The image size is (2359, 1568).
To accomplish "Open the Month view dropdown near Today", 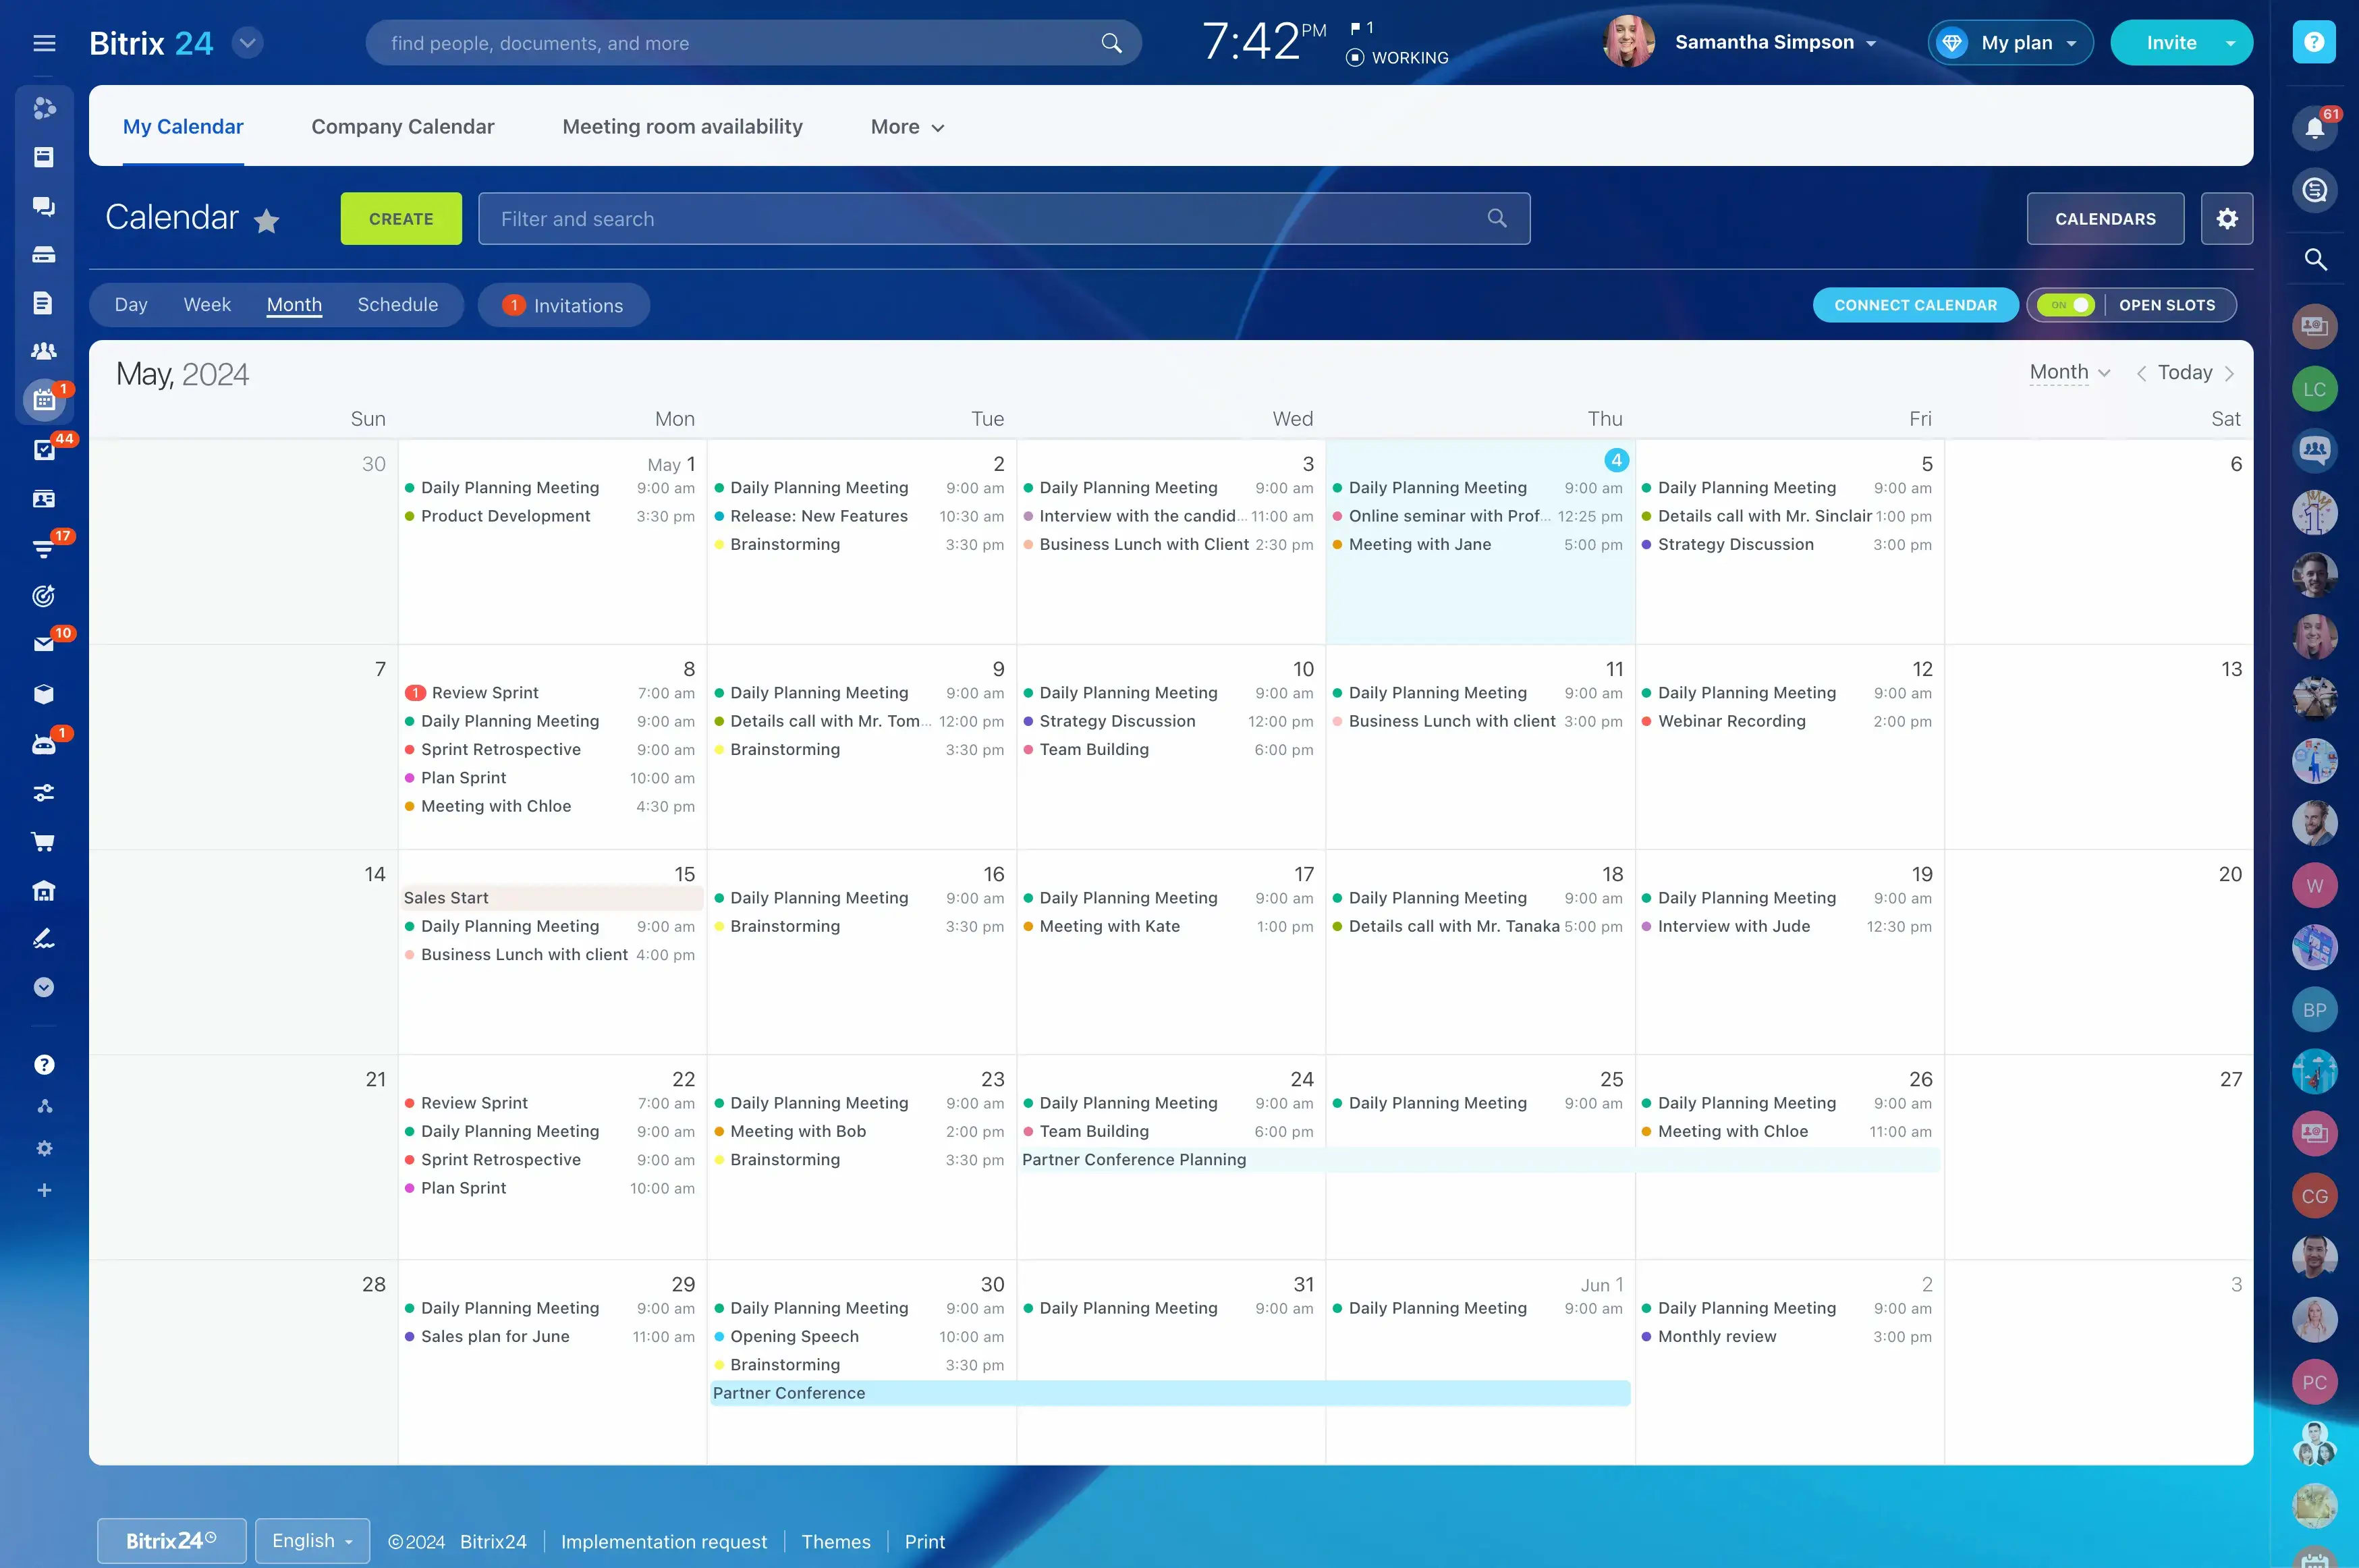I will [x=2069, y=373].
